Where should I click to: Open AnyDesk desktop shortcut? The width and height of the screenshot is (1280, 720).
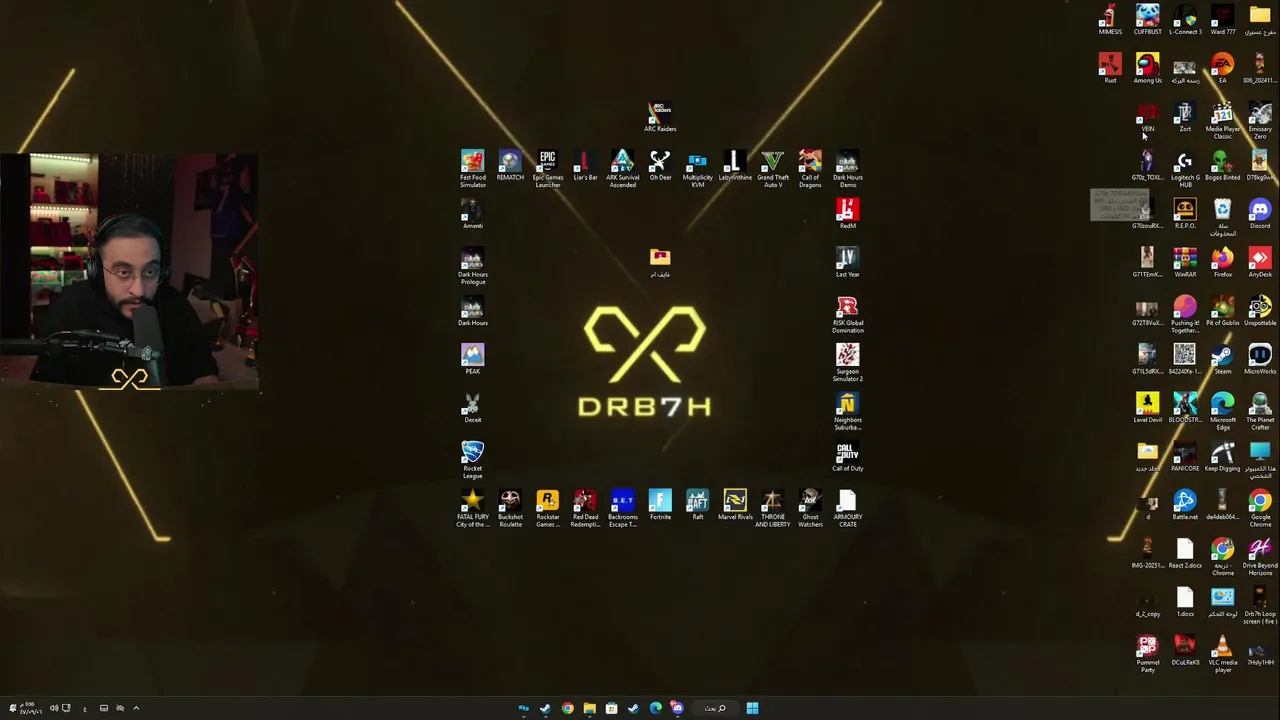click(x=1260, y=263)
